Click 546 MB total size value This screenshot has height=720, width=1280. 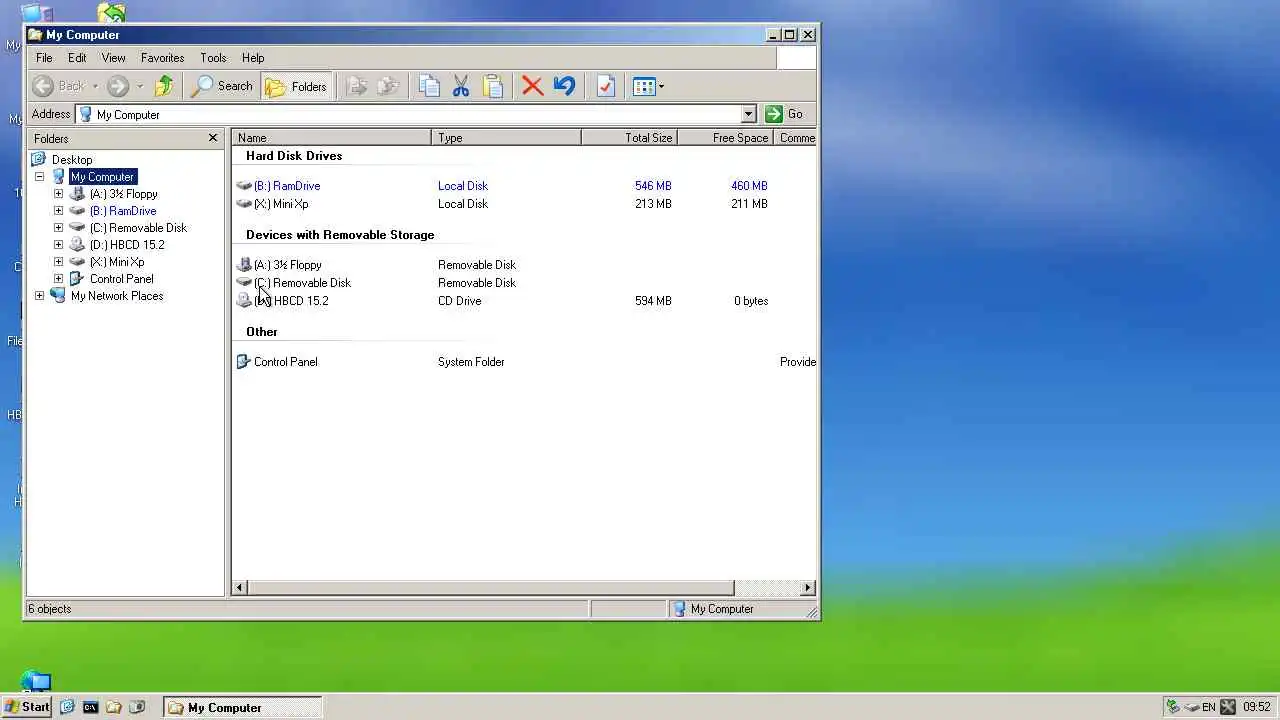pos(653,186)
